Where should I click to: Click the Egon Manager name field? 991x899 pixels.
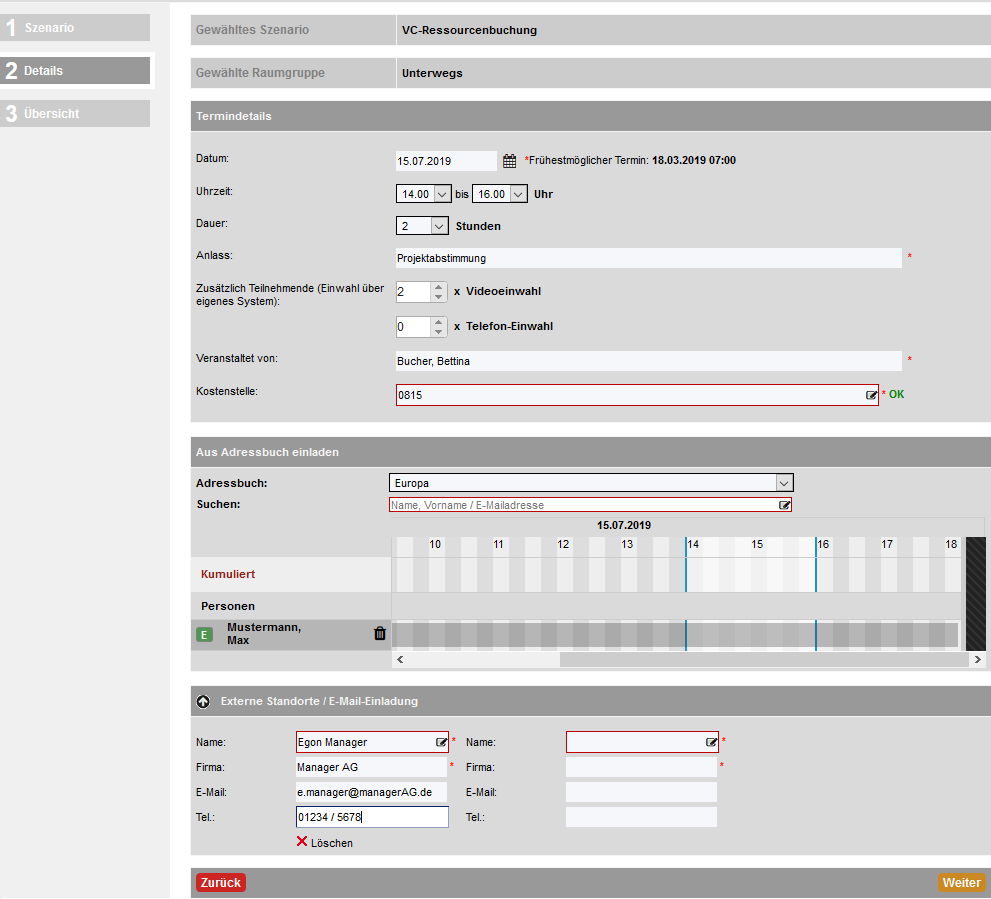click(x=372, y=742)
